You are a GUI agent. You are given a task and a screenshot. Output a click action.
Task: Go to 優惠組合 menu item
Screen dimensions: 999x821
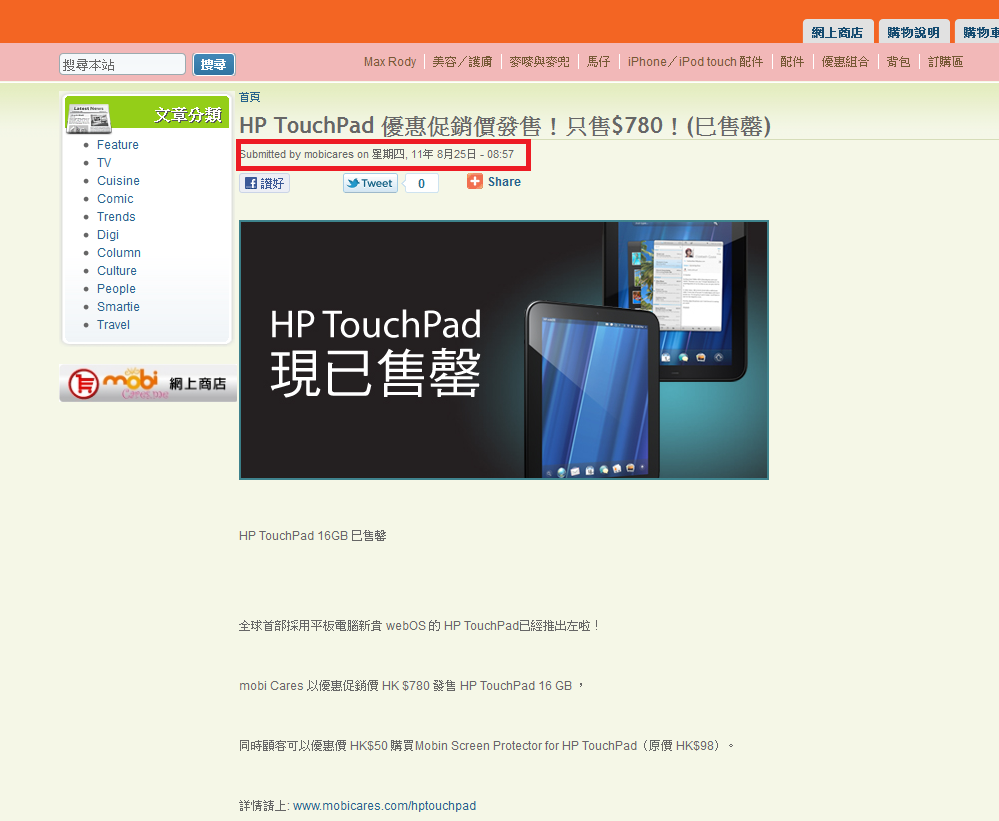tap(845, 62)
